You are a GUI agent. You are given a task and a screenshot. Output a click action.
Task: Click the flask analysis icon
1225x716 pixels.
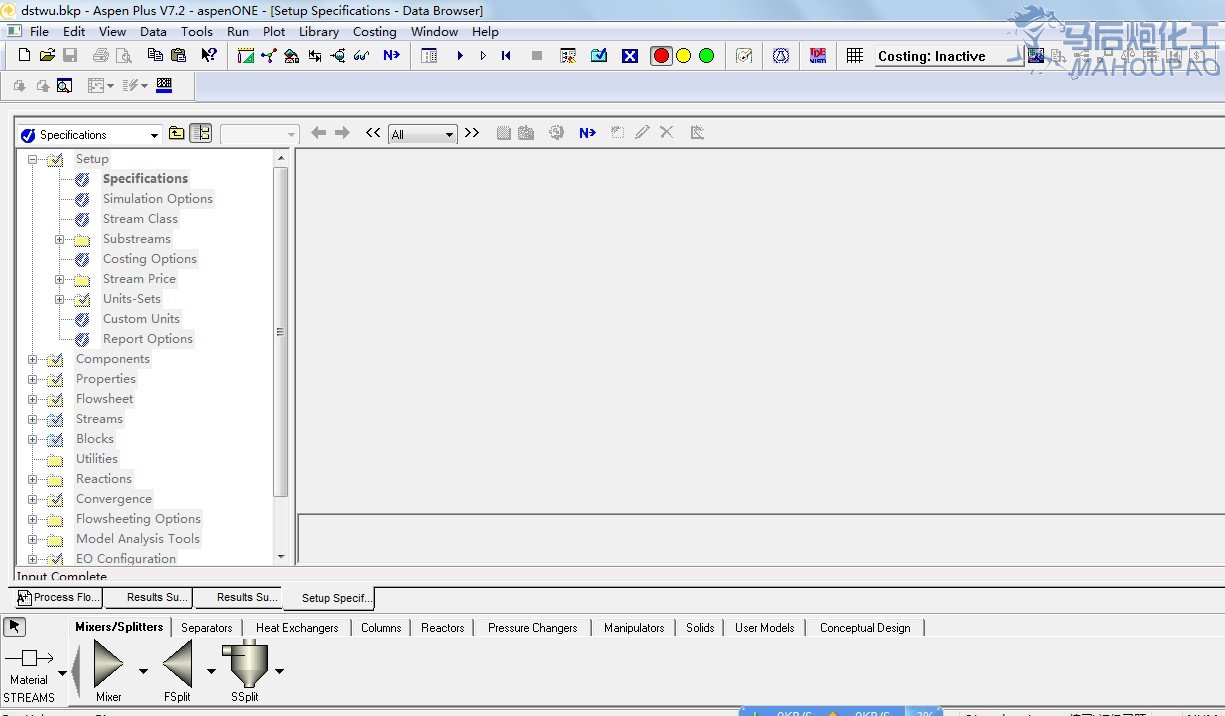click(x=781, y=56)
